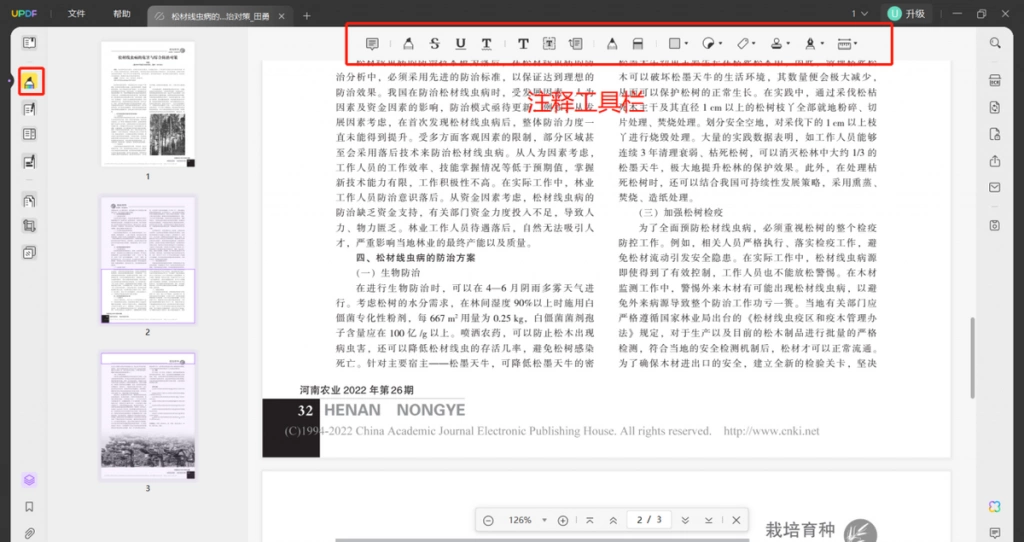This screenshot has width=1024, height=542.
Task: Open the bookmarks panel
Action: (x=29, y=507)
